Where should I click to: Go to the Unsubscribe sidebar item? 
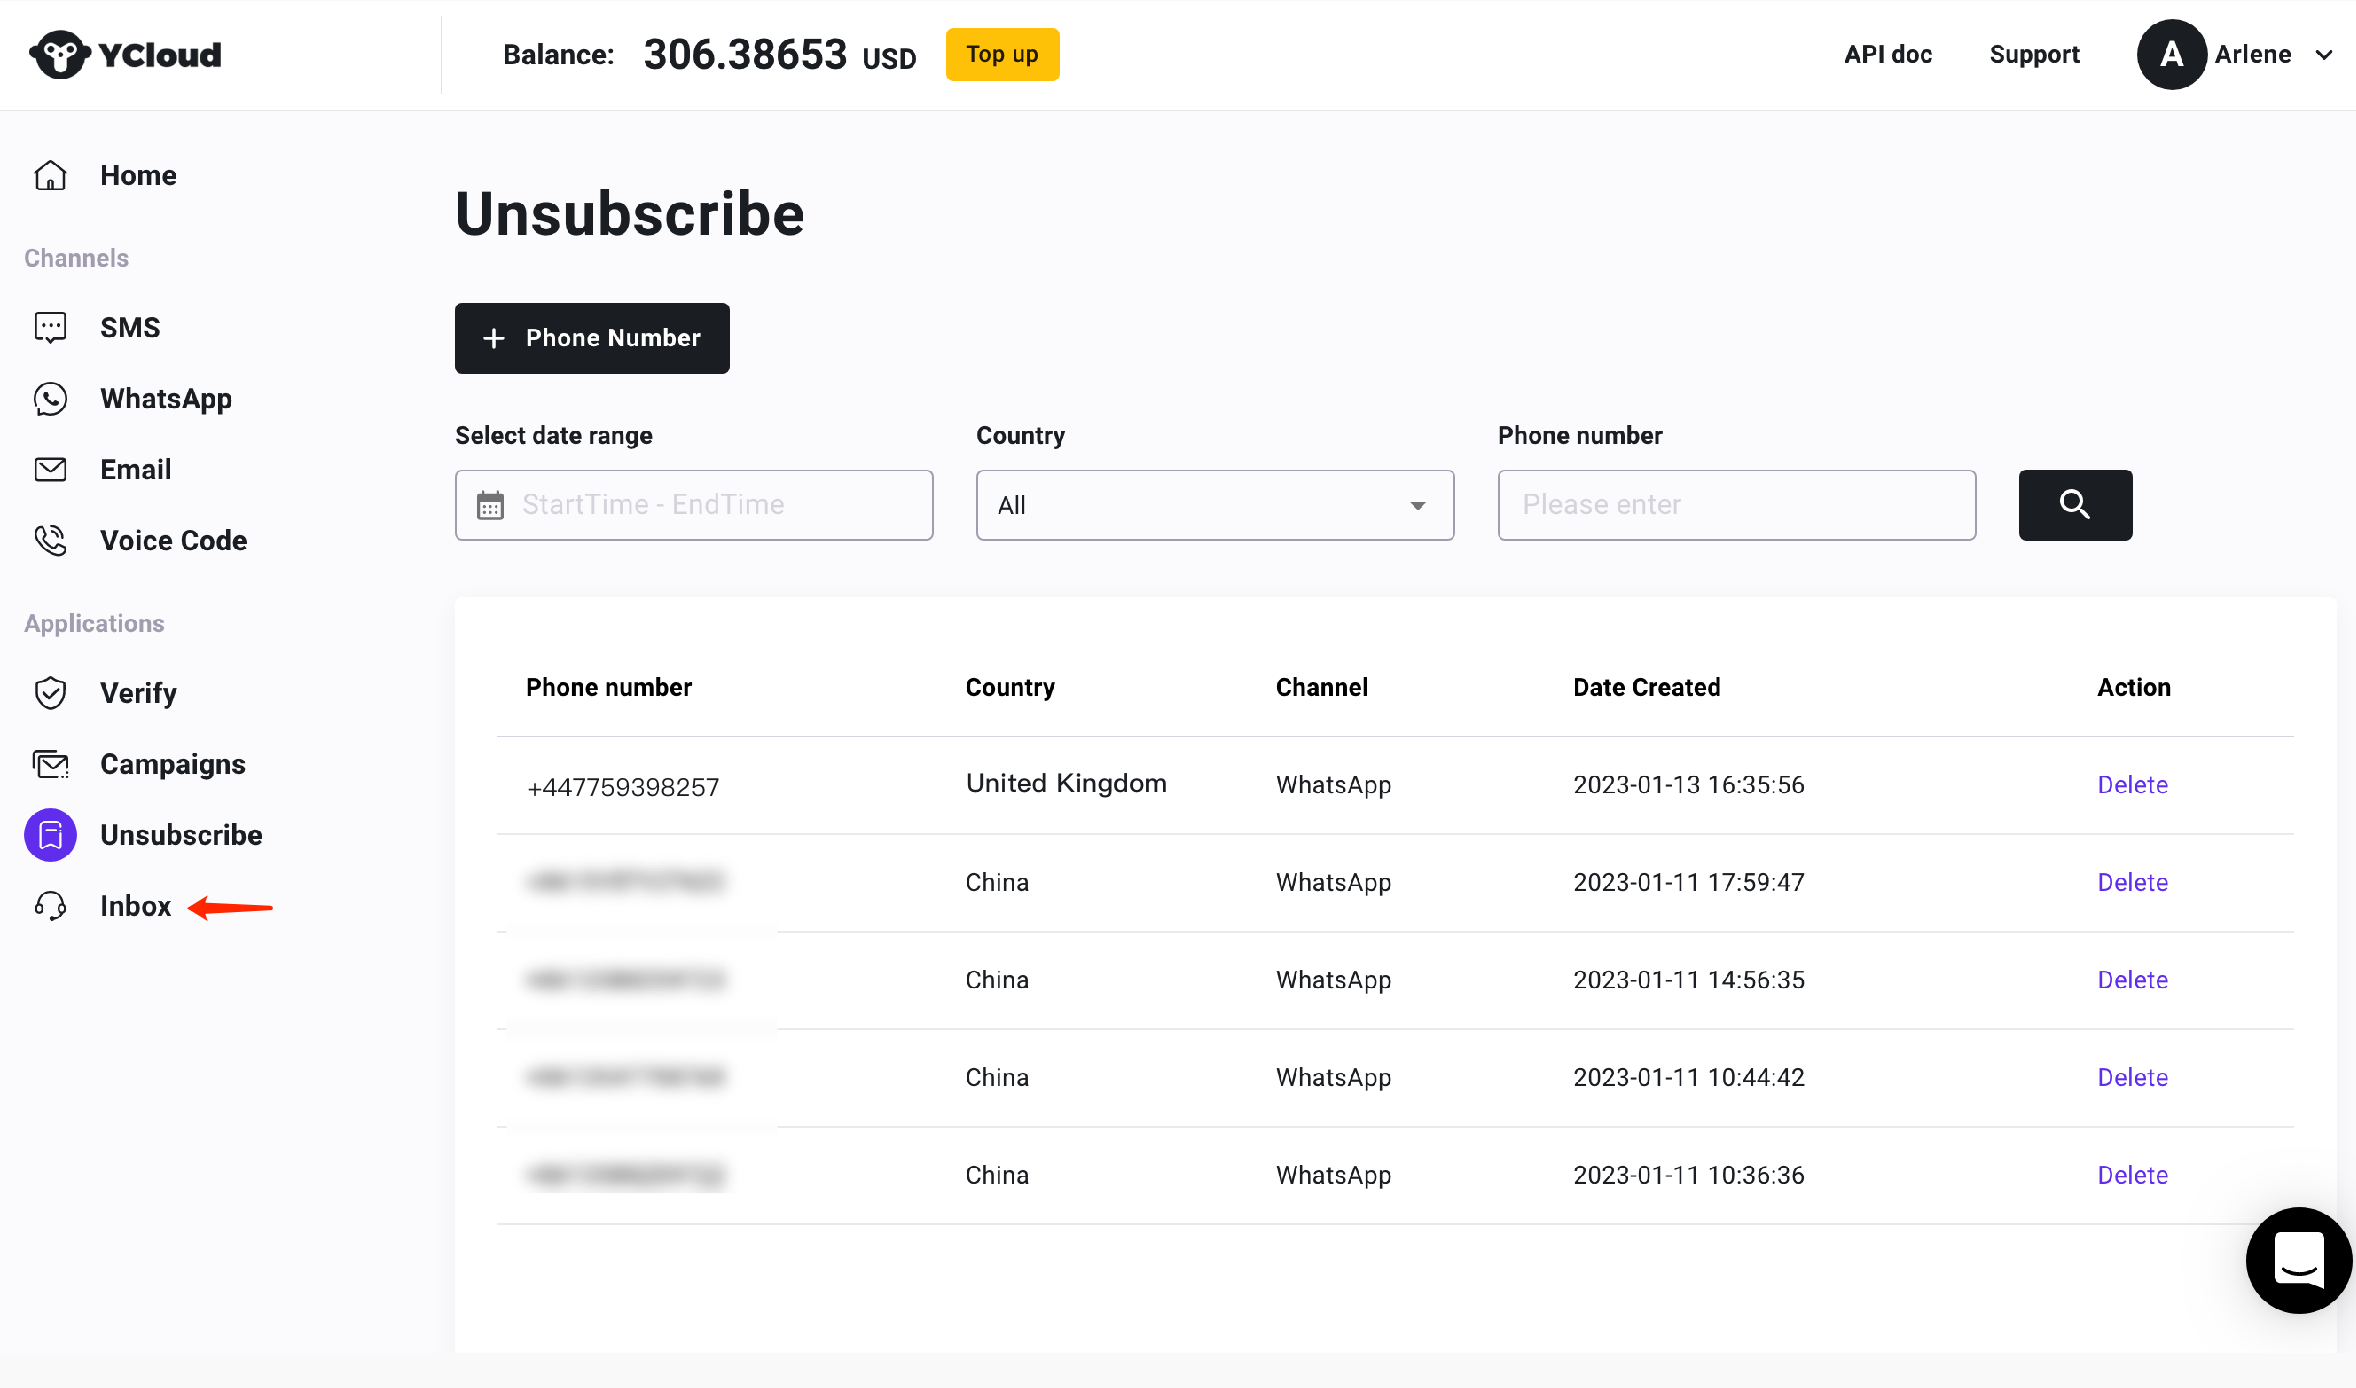180,835
